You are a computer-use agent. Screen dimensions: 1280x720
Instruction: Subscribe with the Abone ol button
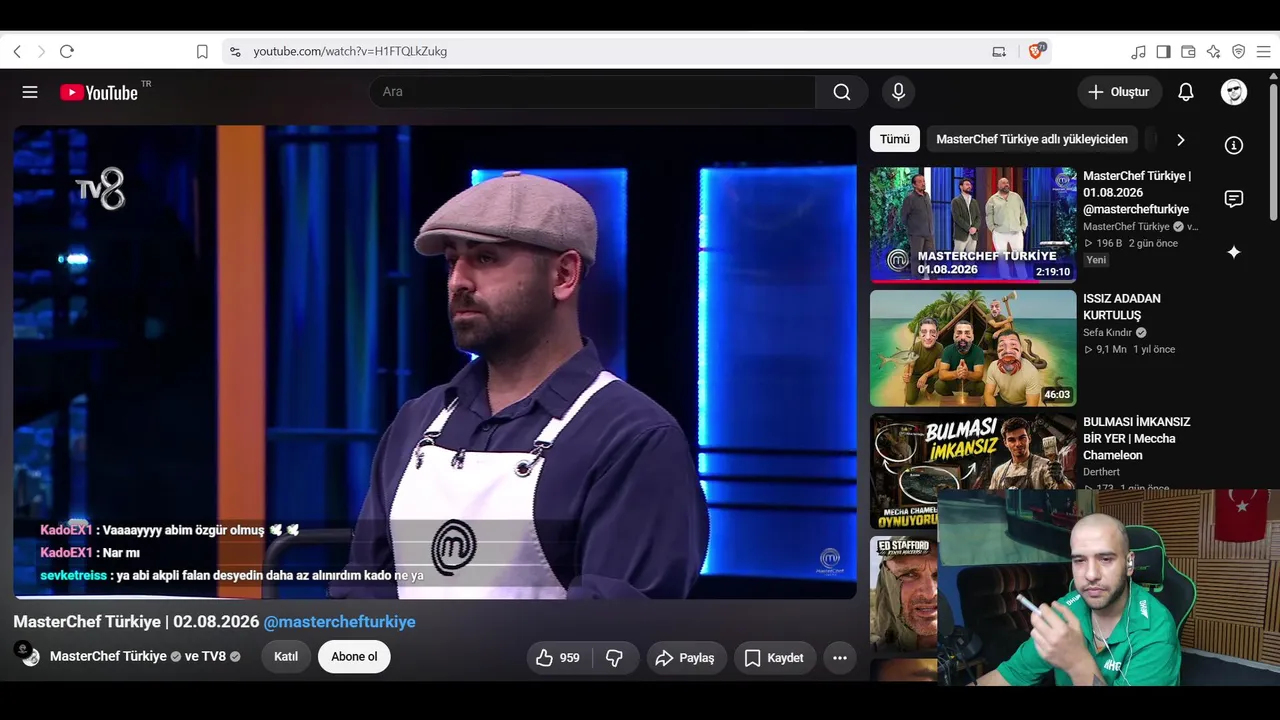[354, 657]
